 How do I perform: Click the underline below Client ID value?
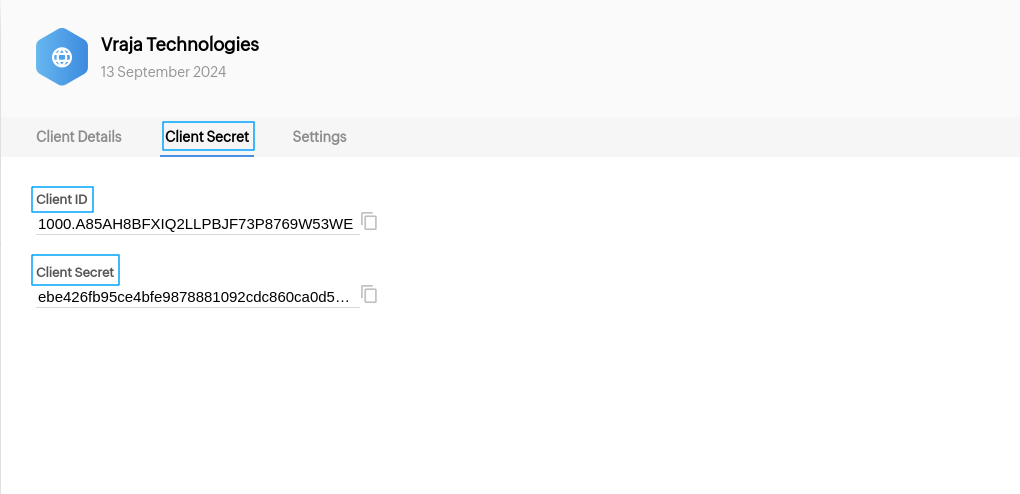pos(198,234)
